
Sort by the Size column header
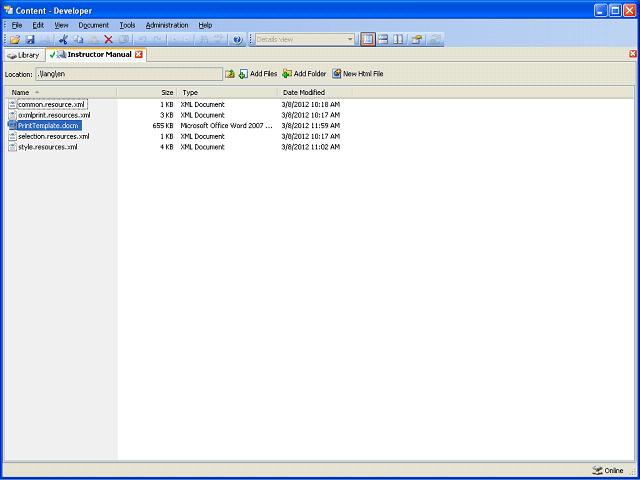tap(147, 93)
